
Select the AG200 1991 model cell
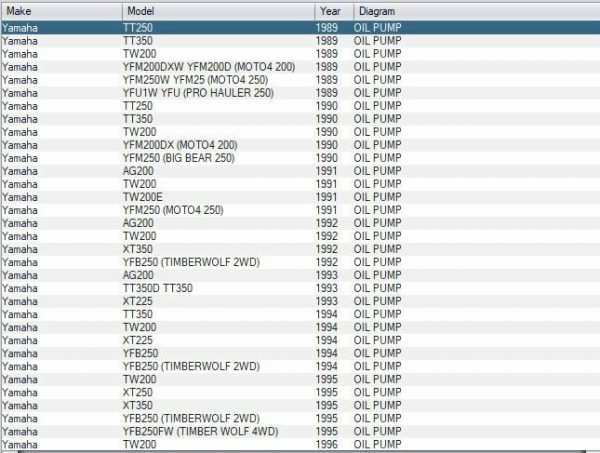[x=138, y=171]
